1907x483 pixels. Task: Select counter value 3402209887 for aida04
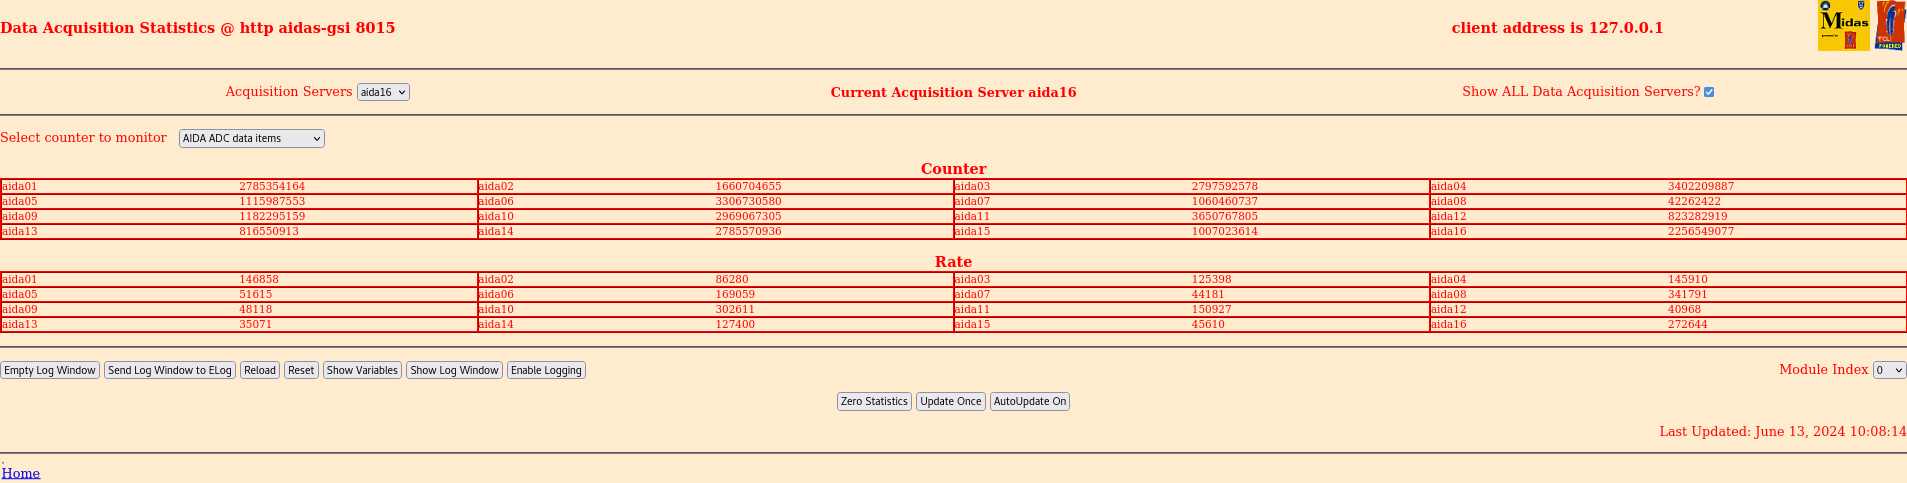click(1701, 187)
